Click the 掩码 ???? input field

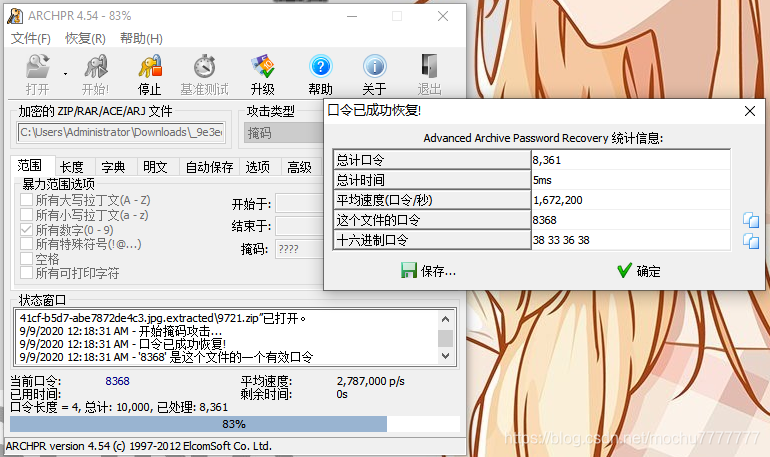point(299,249)
